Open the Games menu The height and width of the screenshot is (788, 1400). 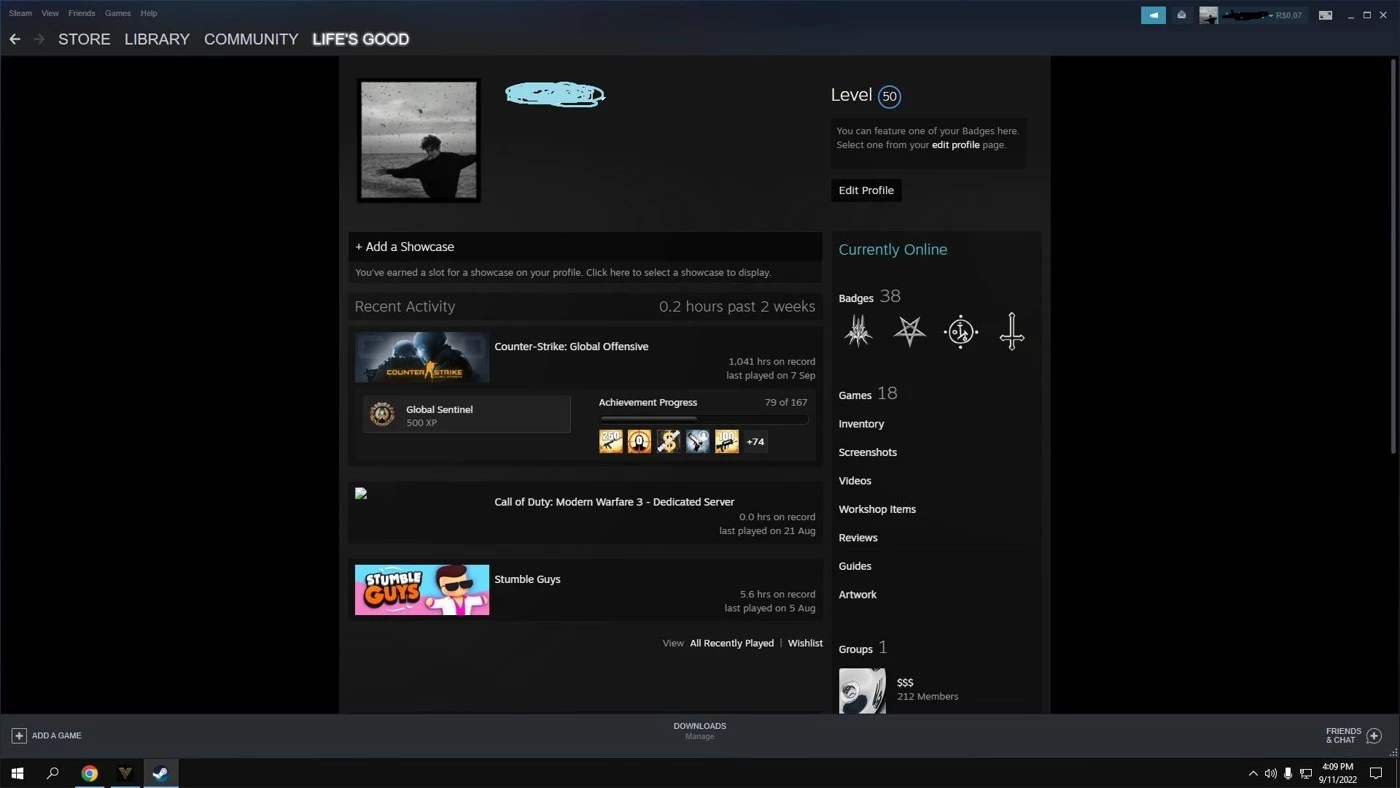[x=118, y=13]
